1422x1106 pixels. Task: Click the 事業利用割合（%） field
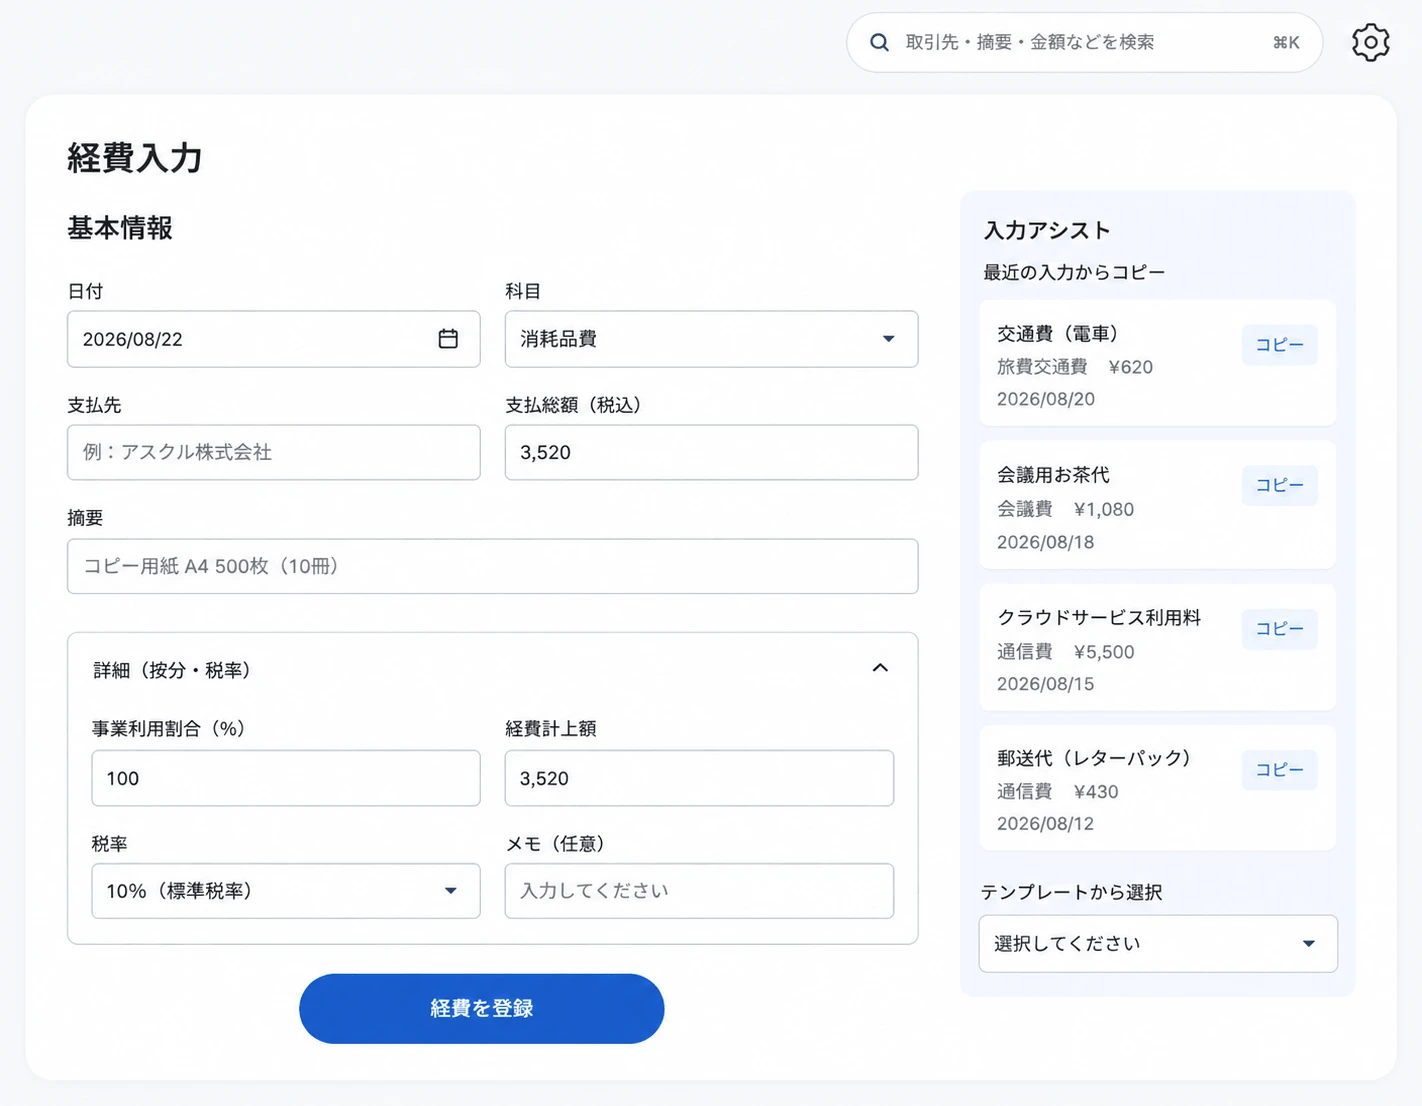tap(286, 778)
